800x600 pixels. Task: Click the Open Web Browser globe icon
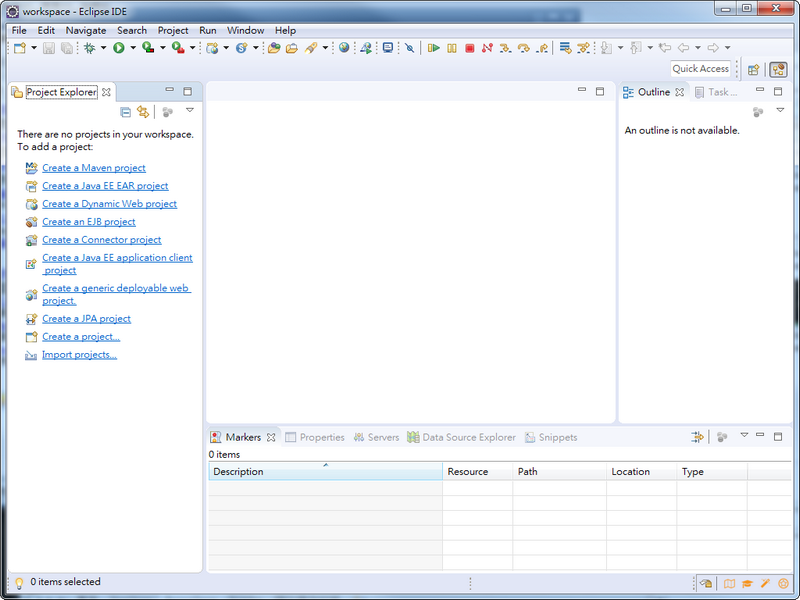pos(344,48)
